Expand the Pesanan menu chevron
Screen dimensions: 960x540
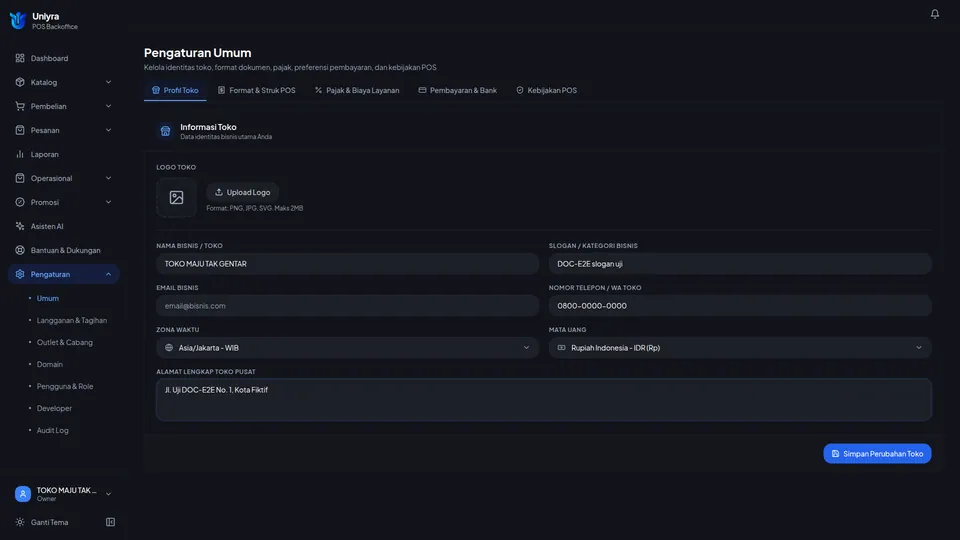click(x=108, y=130)
